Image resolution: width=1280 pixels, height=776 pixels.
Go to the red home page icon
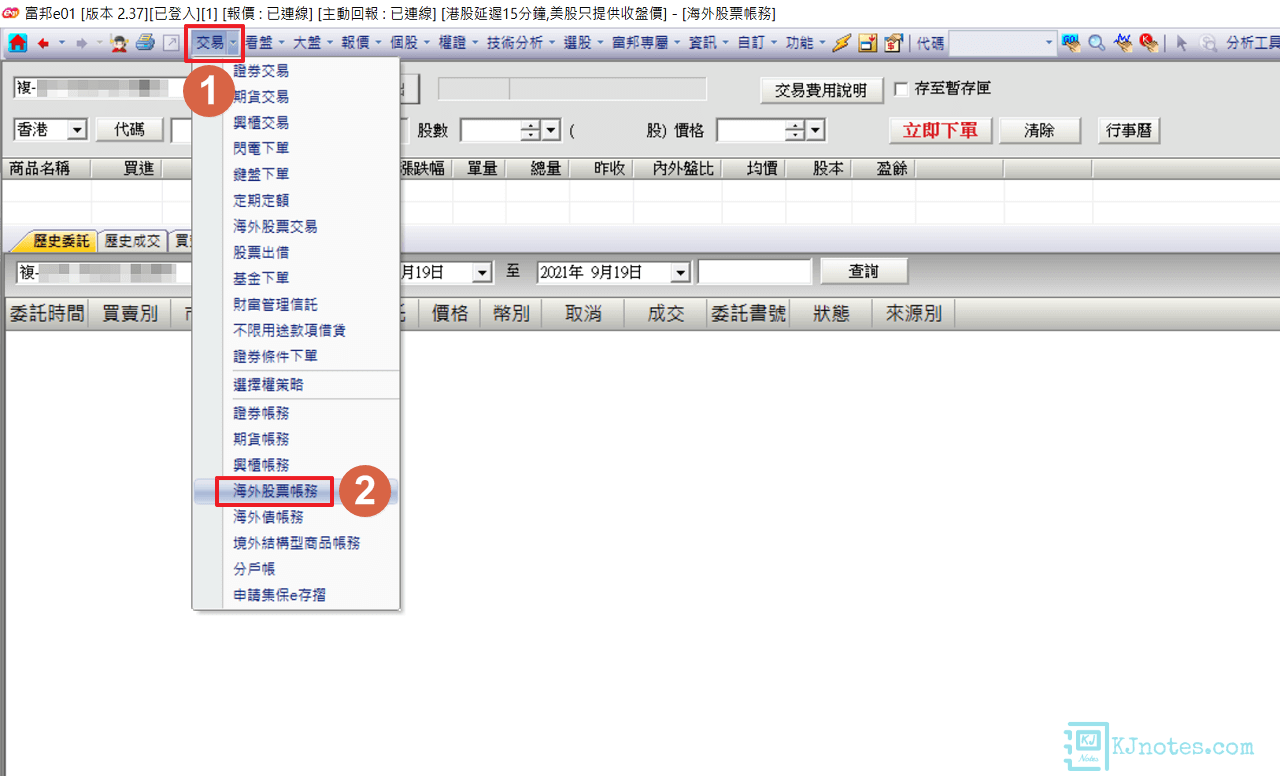(x=17, y=43)
